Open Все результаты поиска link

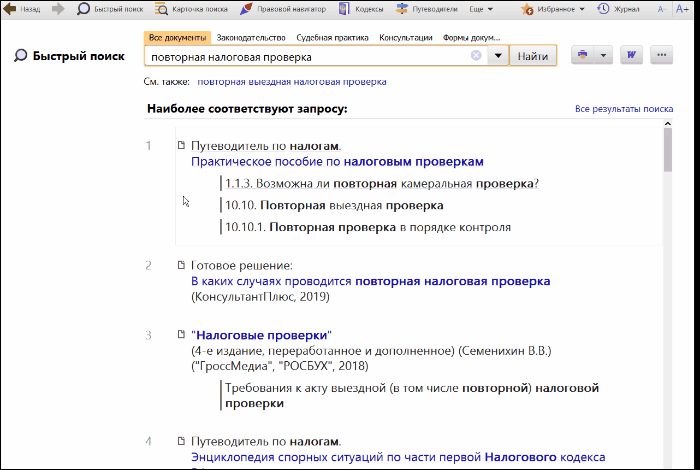point(624,109)
